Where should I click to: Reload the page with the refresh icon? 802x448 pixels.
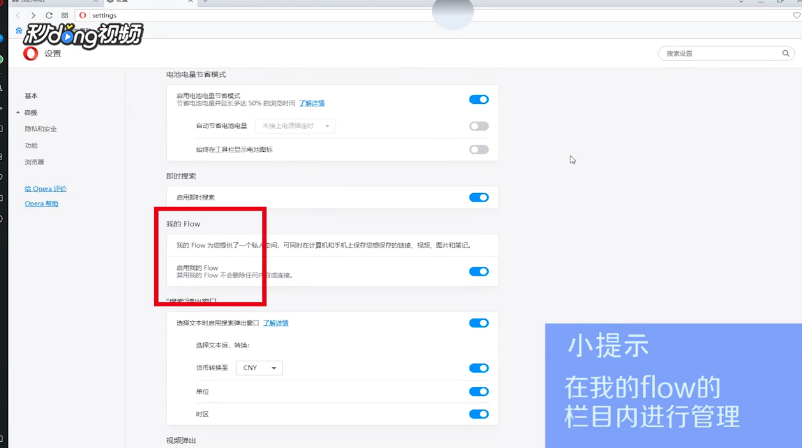[49, 15]
